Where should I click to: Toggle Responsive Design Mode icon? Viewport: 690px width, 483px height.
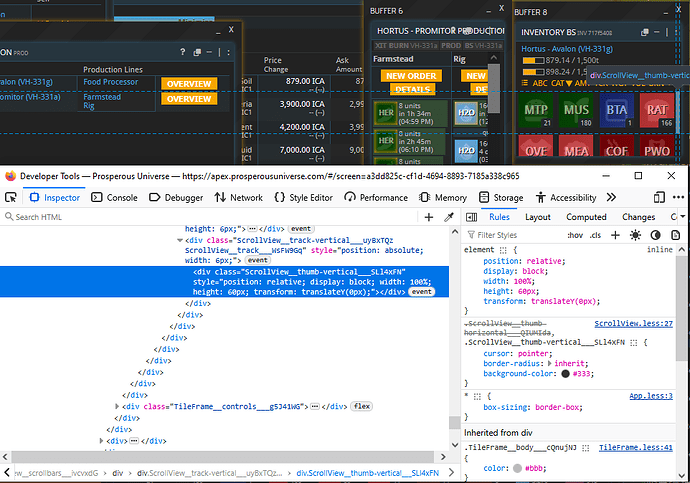(659, 198)
